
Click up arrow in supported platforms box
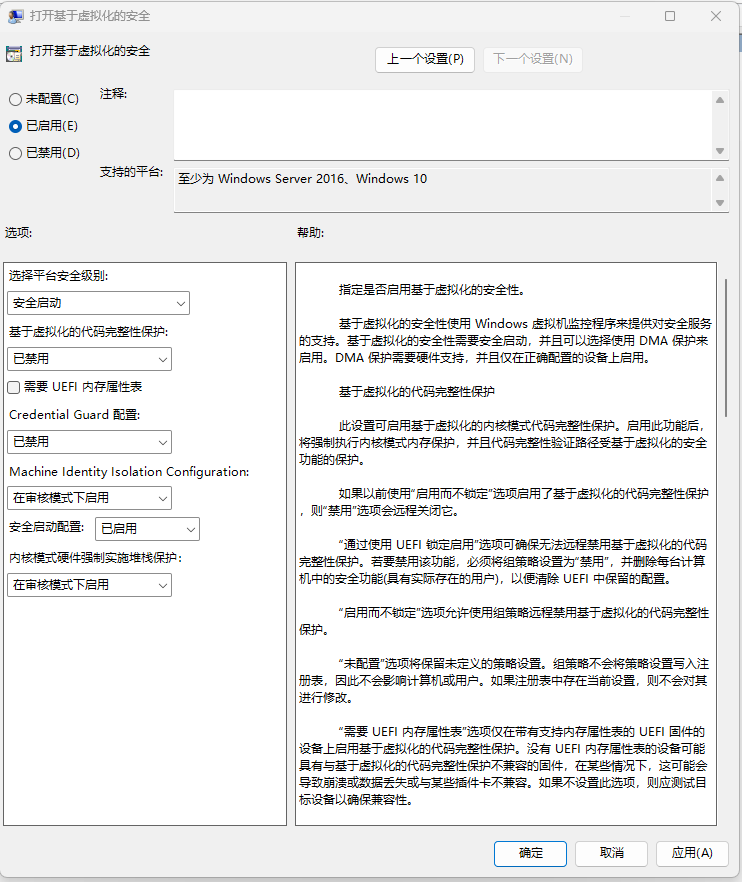(720, 177)
